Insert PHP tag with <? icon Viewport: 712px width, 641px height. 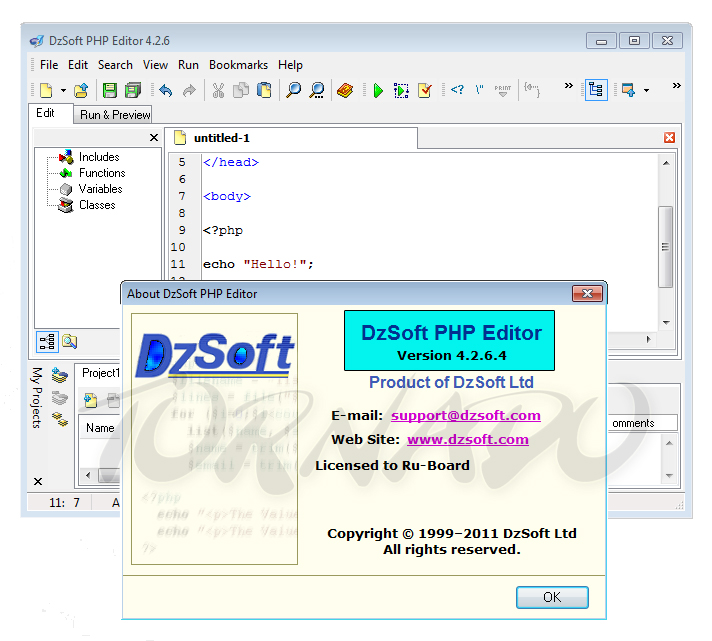456,90
